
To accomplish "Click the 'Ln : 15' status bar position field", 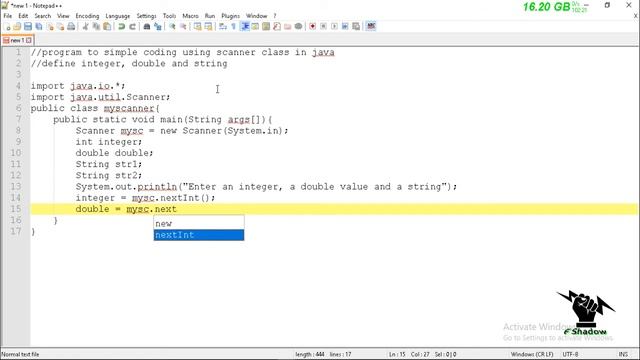I will pos(397,354).
